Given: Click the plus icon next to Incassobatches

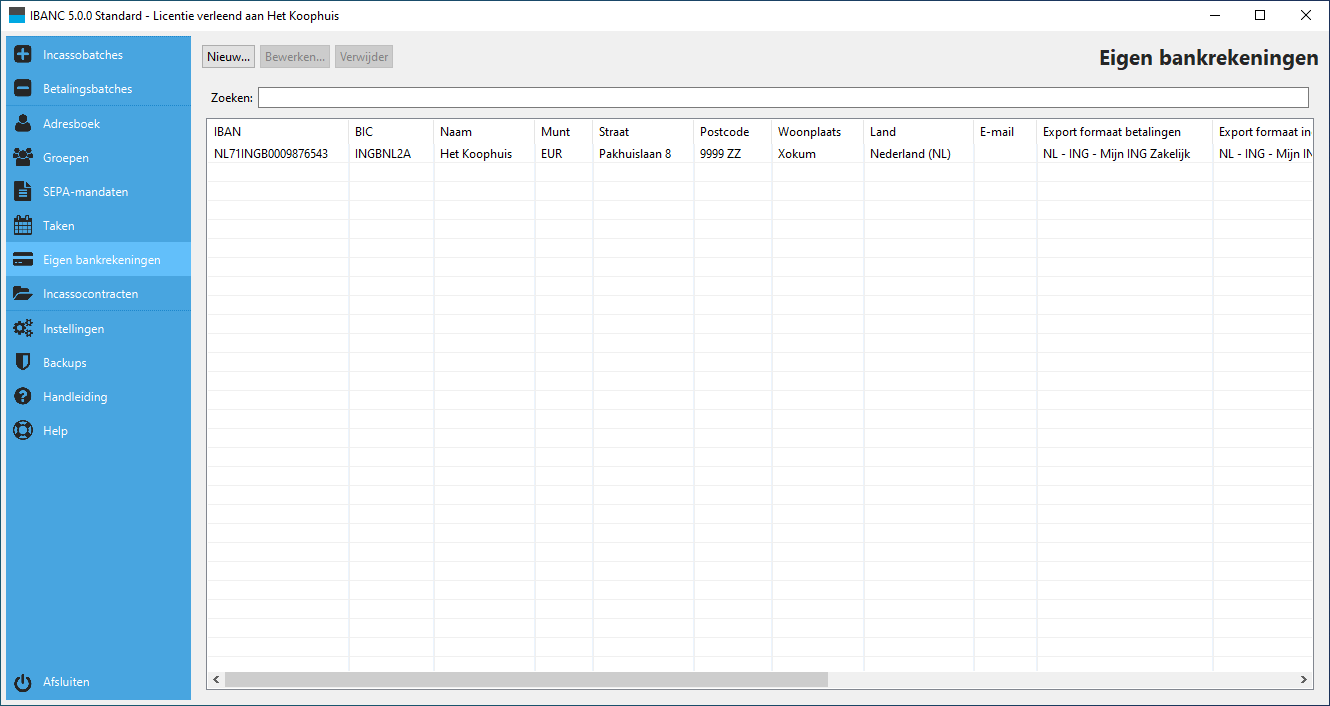Looking at the screenshot, I should 23,55.
